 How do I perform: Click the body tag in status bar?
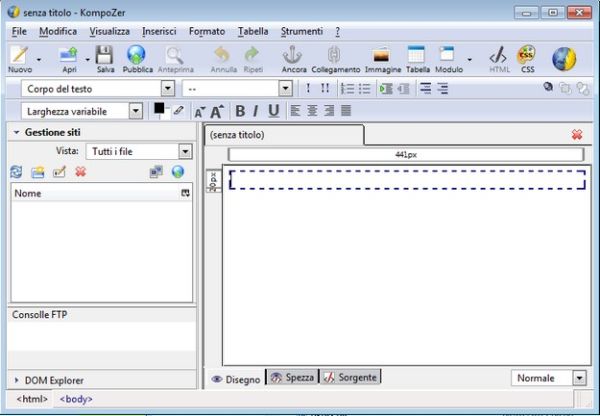[x=76, y=399]
